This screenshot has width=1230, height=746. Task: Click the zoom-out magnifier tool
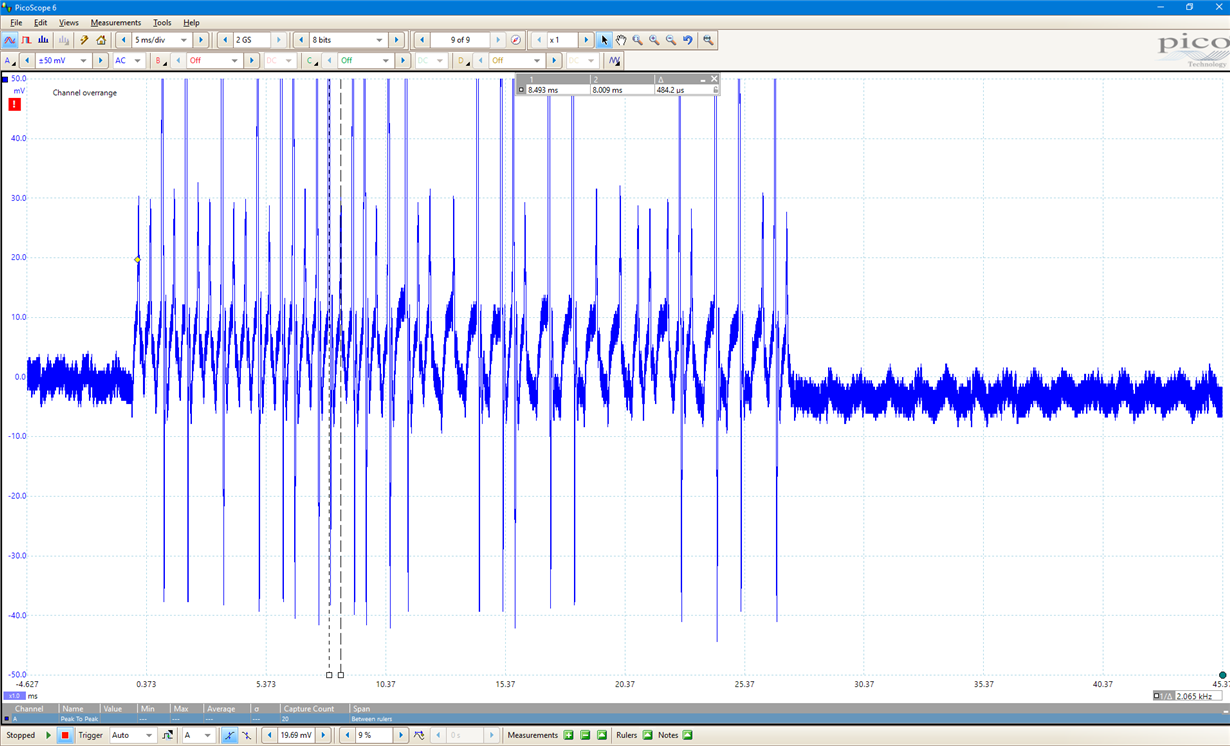point(671,40)
